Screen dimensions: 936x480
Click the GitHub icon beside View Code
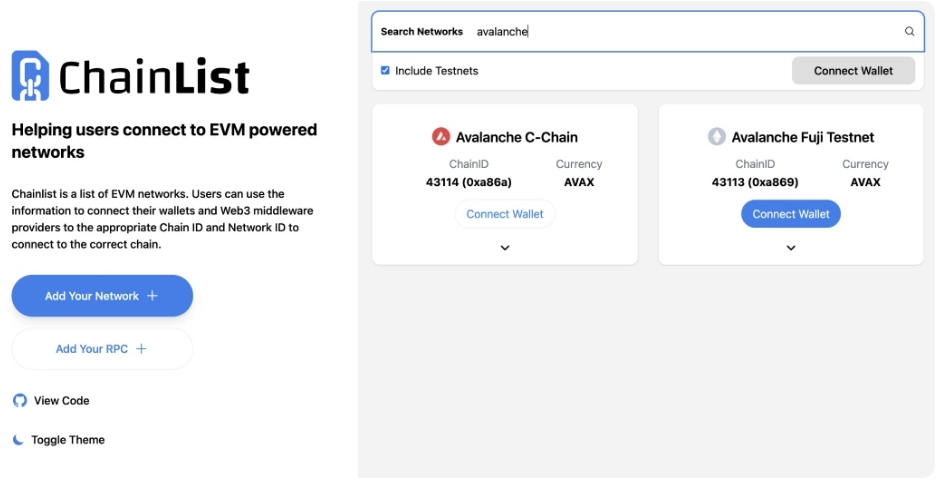[20, 401]
